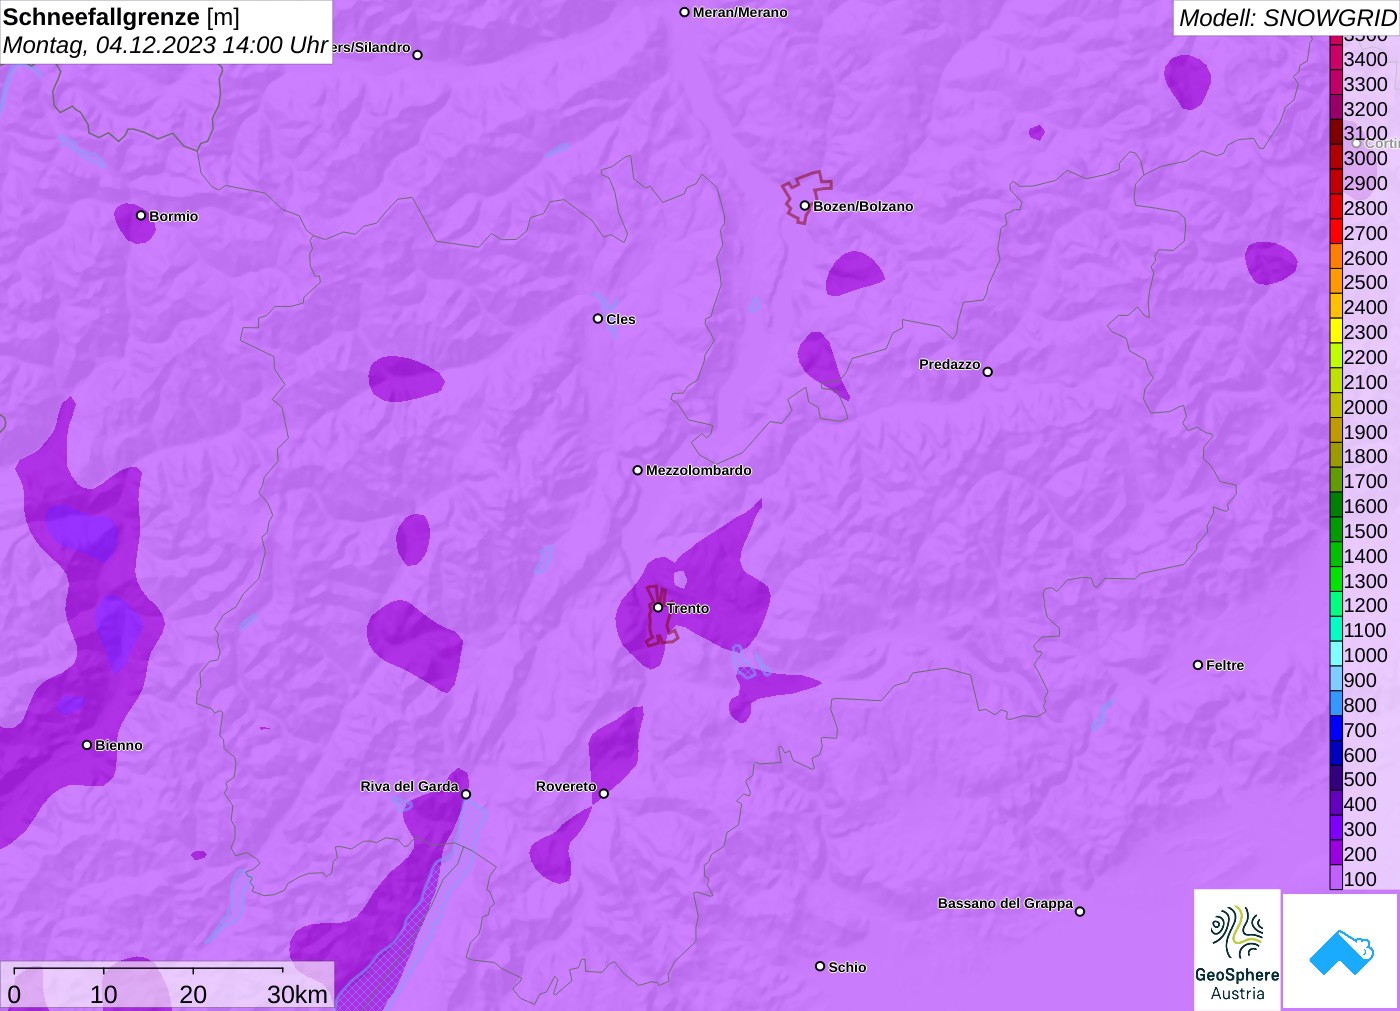Click the Rovereto label text
Image resolution: width=1400 pixels, height=1011 pixels.
[566, 786]
